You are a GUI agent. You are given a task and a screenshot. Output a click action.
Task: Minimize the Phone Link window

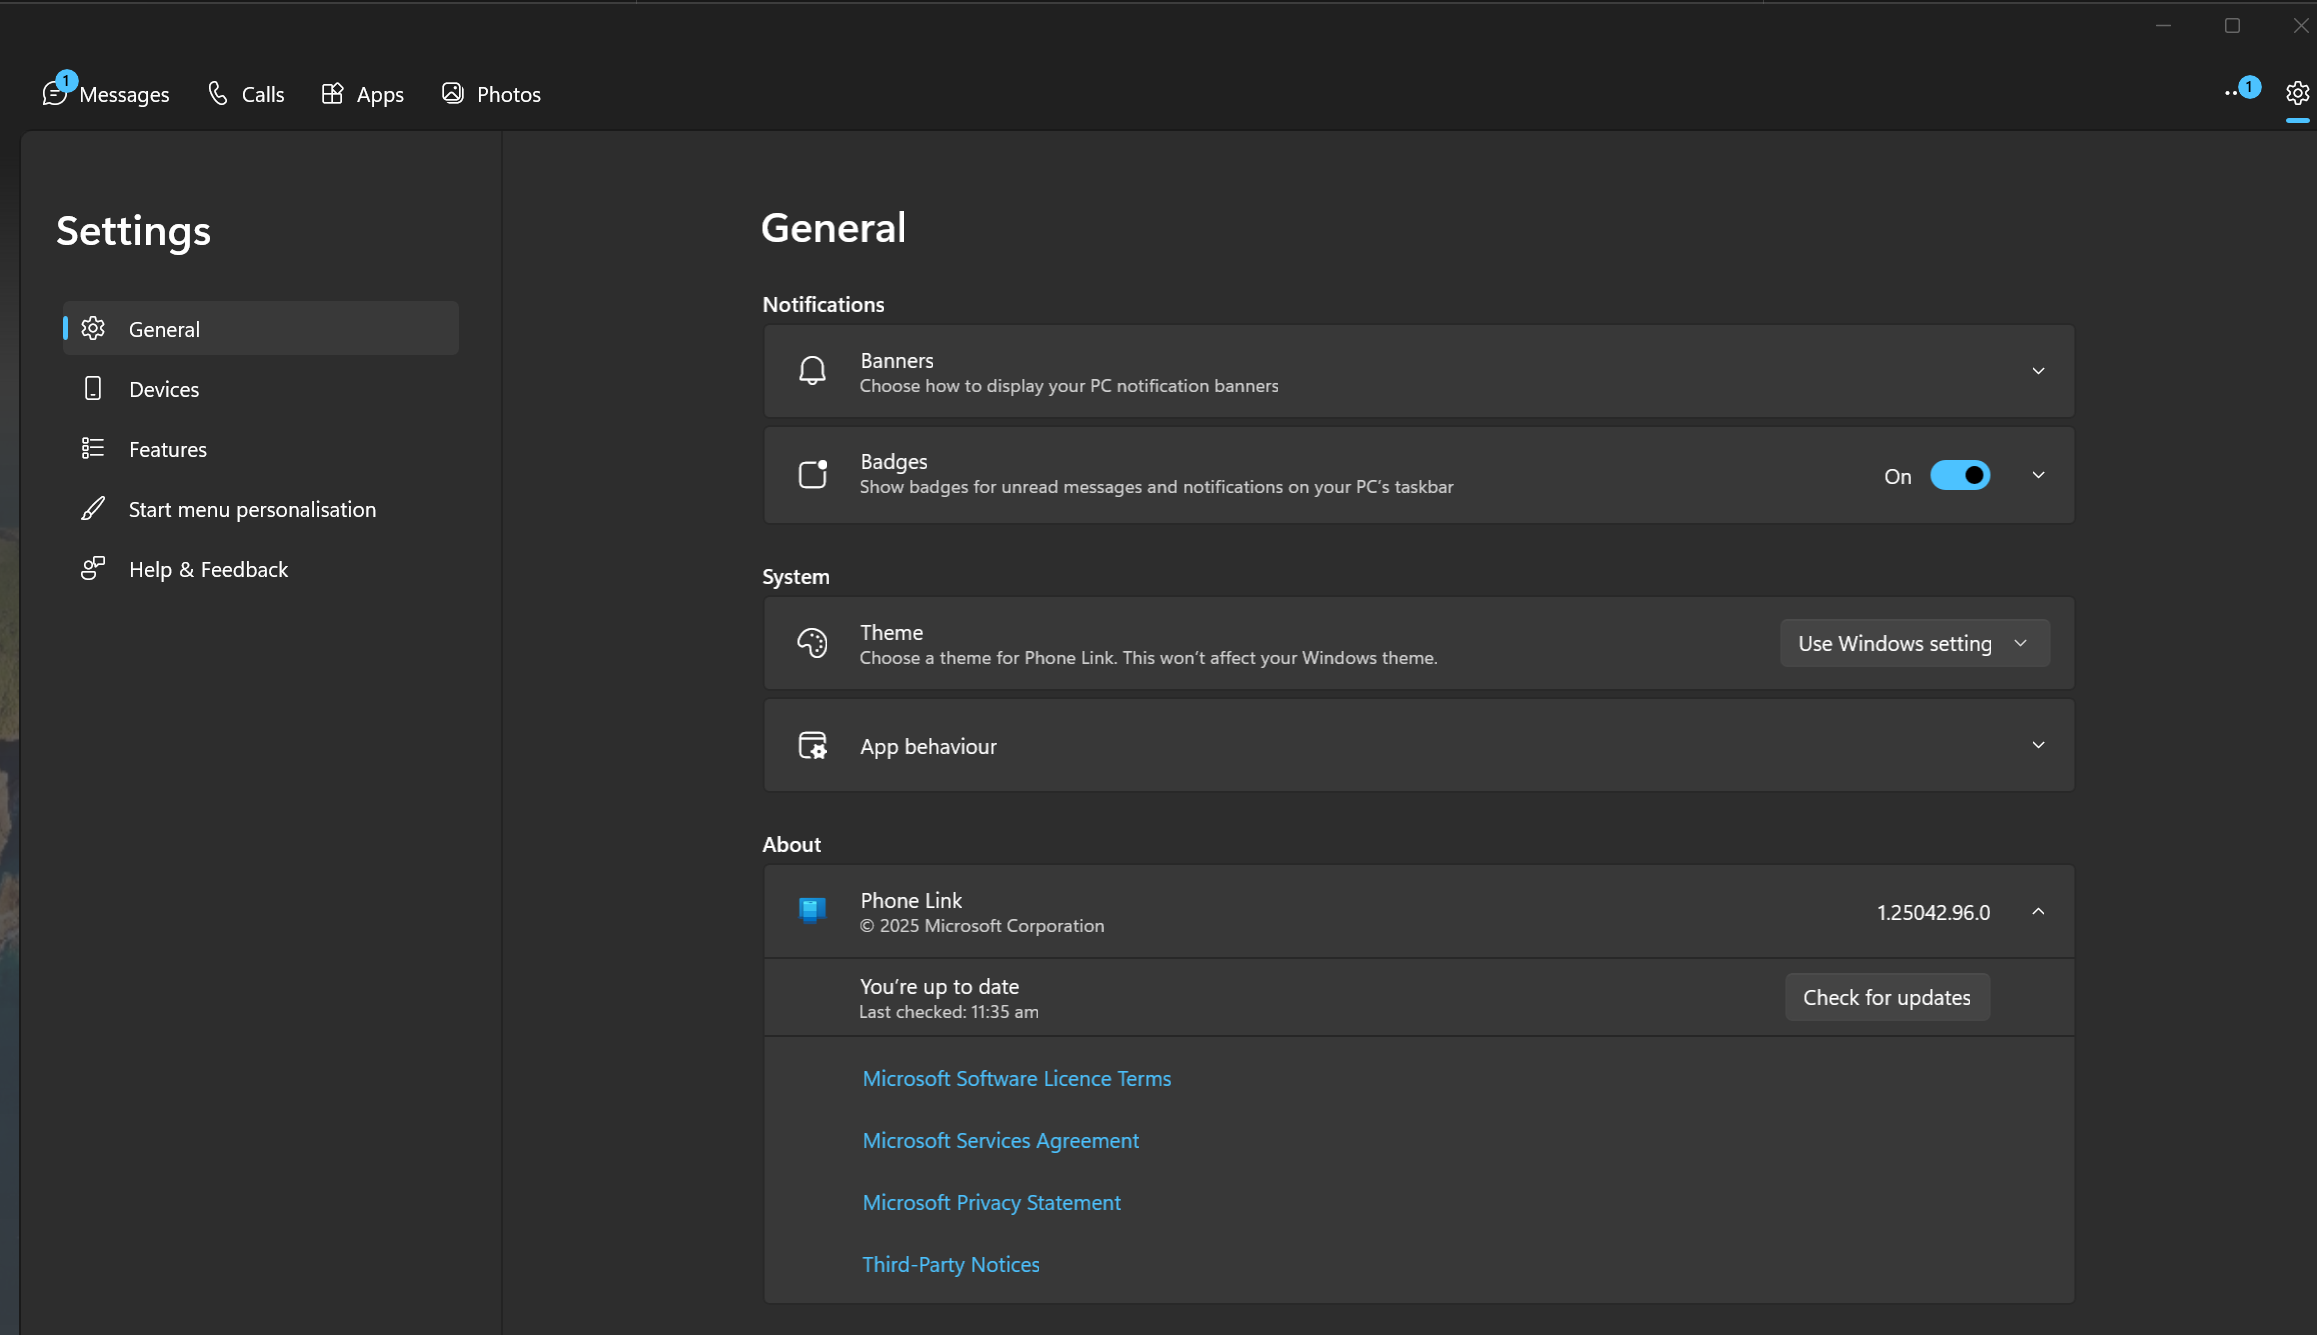pyautogui.click(x=2163, y=25)
